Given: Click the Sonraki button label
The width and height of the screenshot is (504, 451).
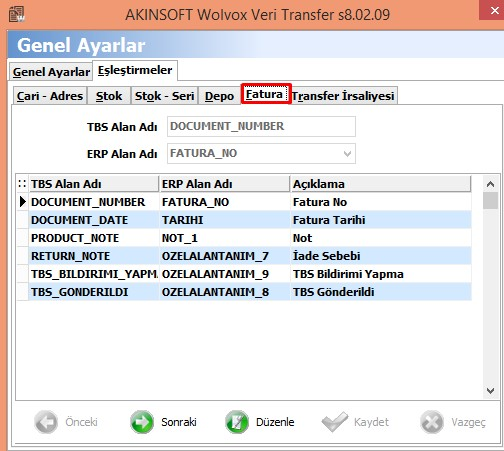Looking at the screenshot, I should (x=179, y=422).
